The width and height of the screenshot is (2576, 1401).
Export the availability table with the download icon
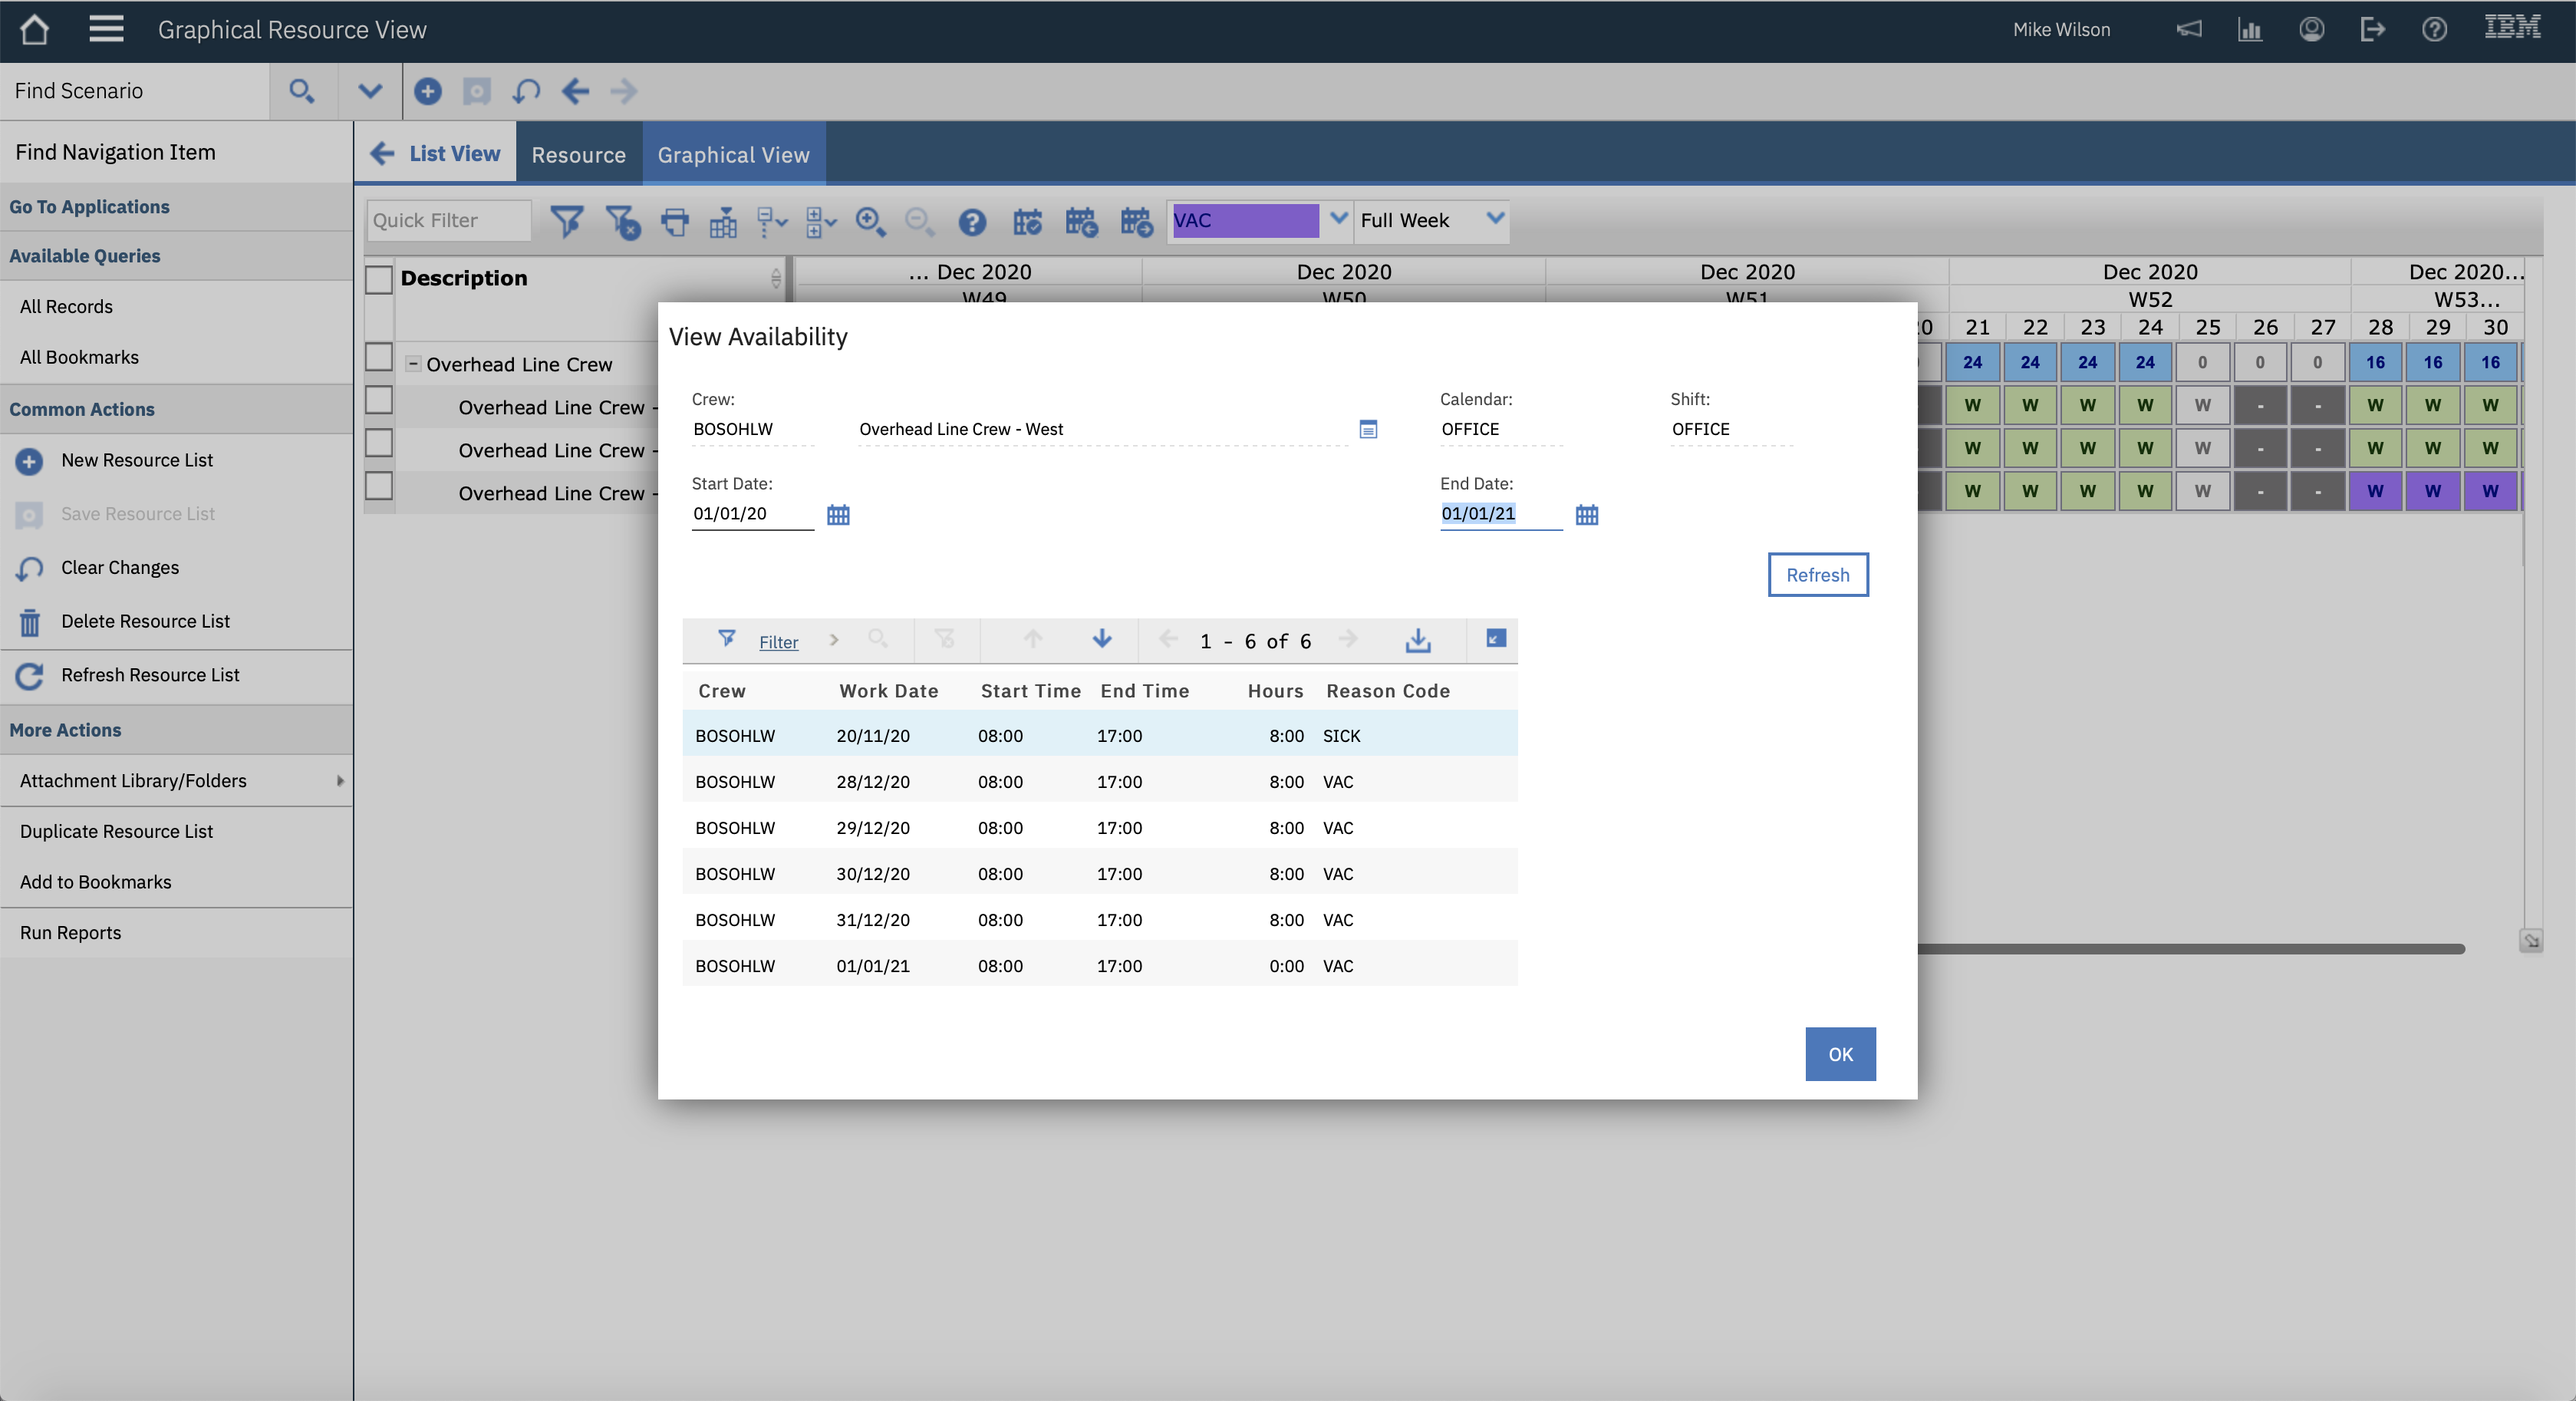(x=1417, y=640)
